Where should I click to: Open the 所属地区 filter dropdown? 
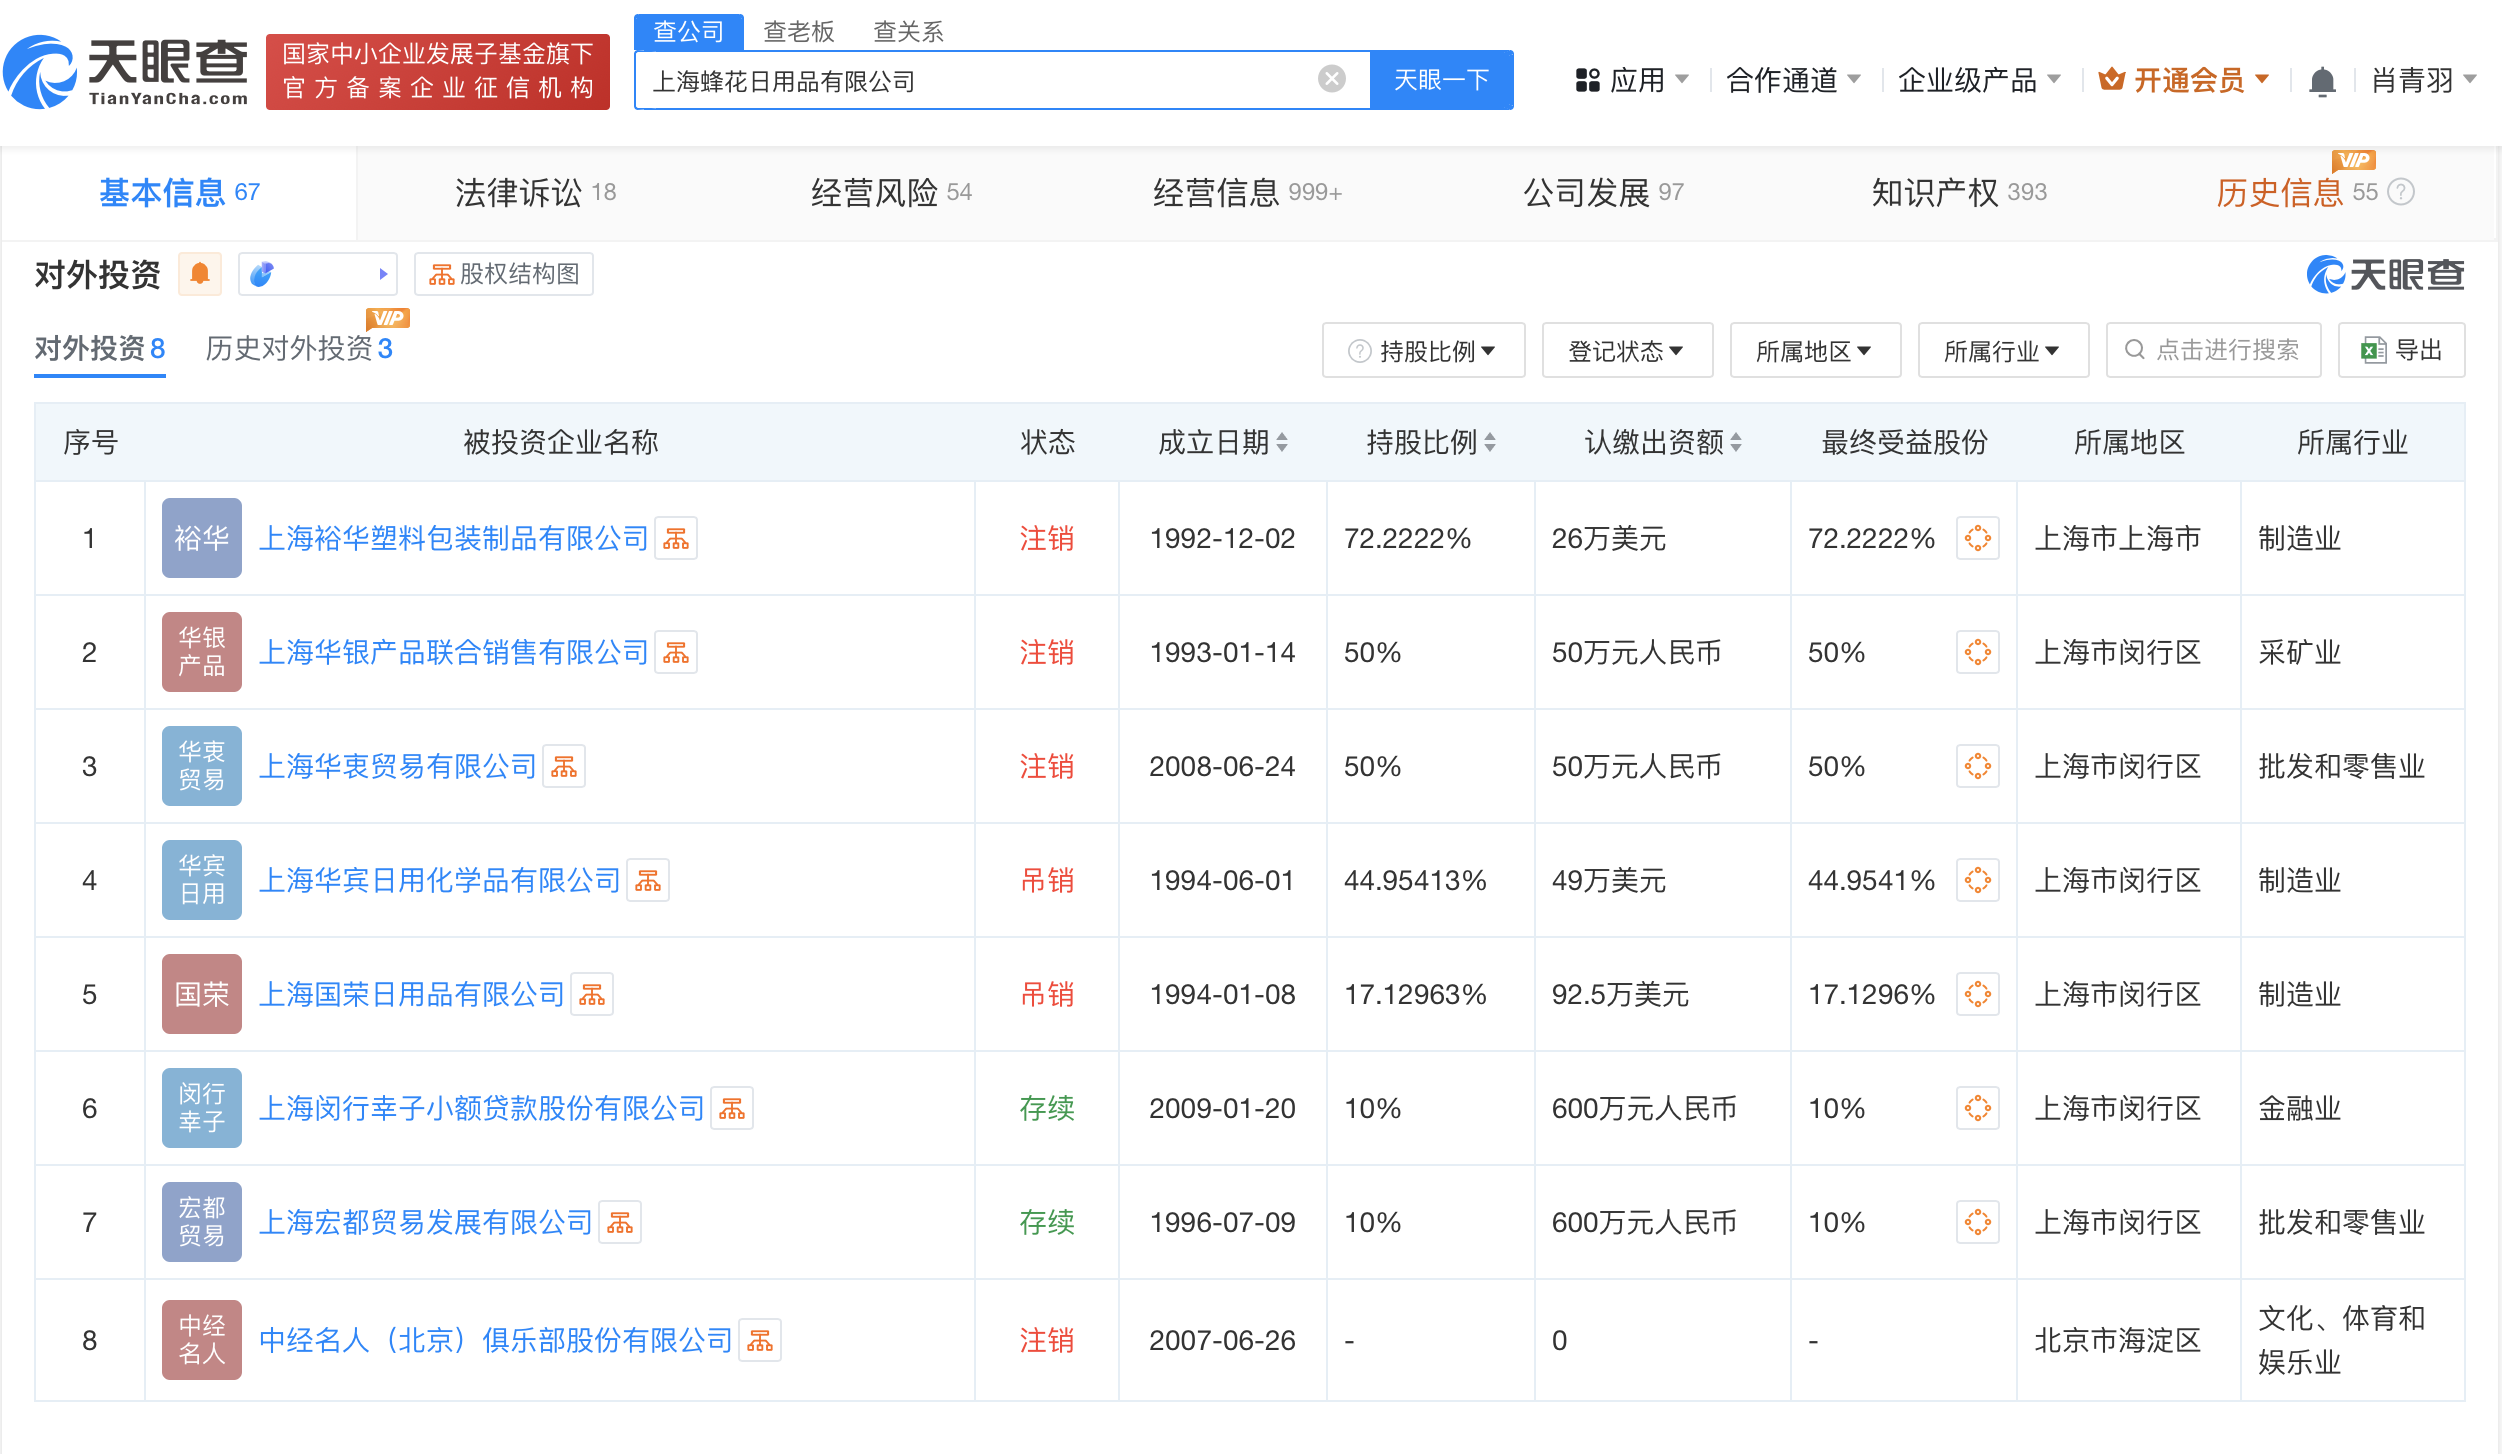click(1815, 351)
